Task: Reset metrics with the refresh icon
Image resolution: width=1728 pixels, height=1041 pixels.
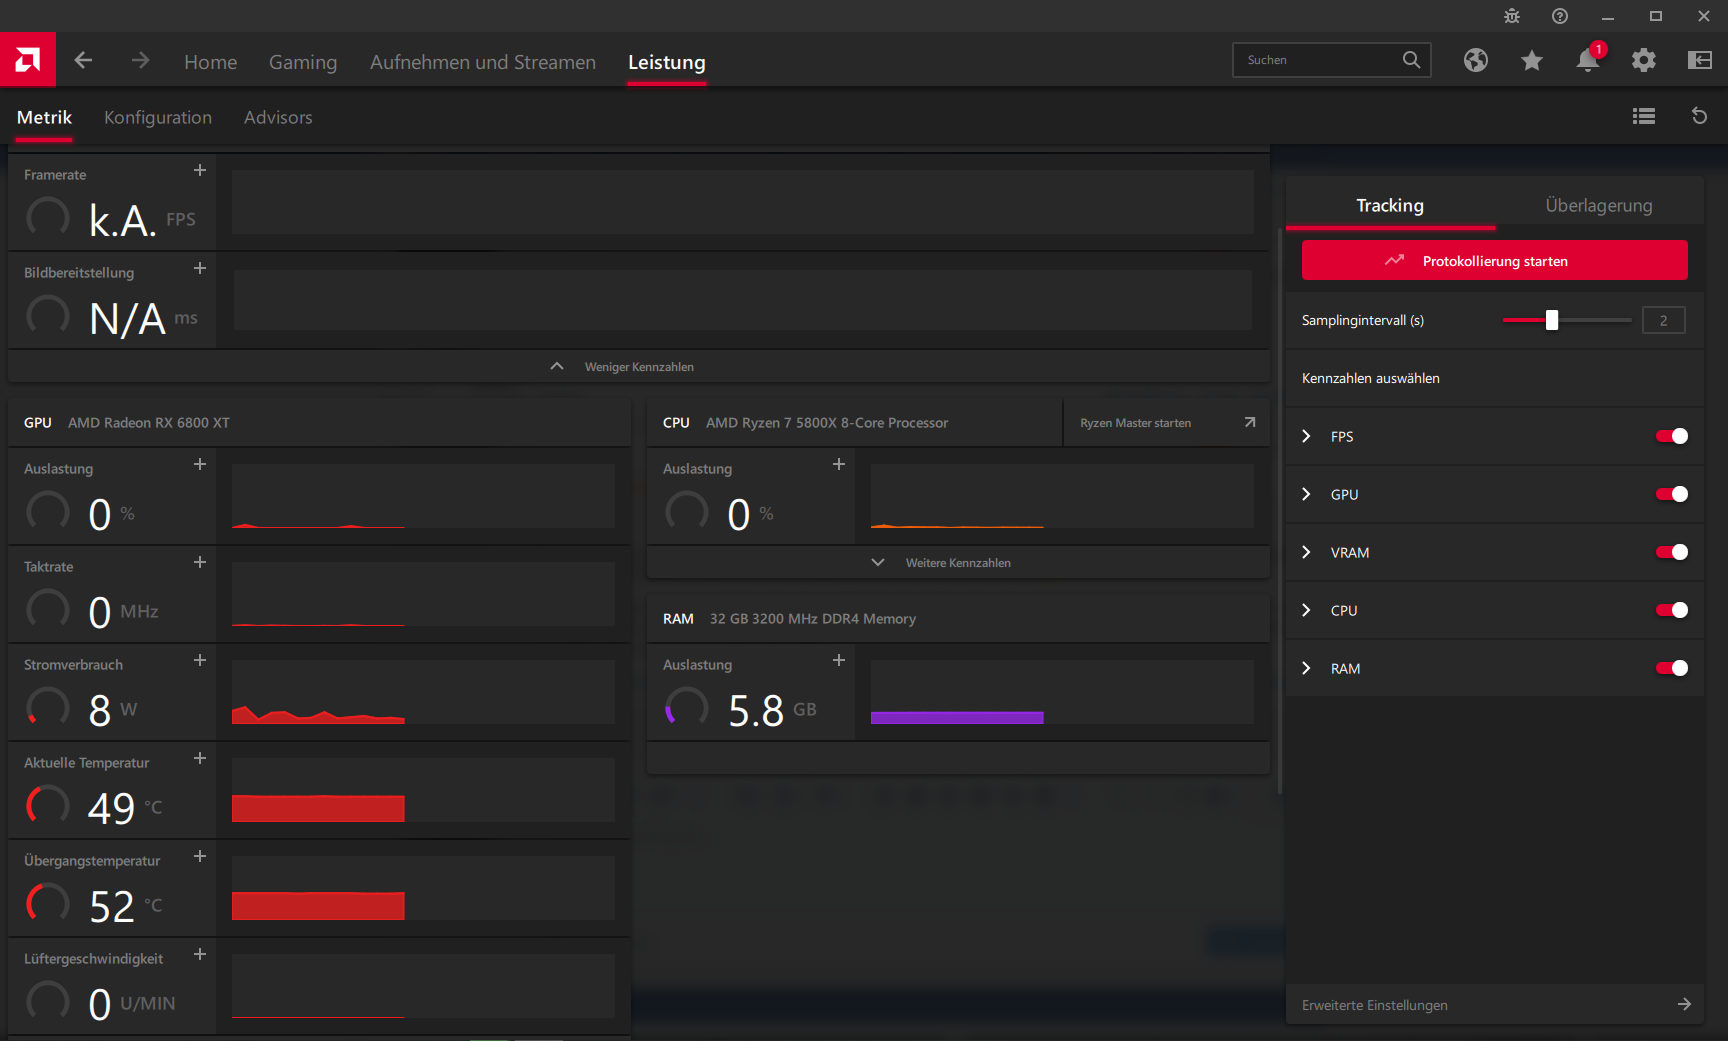Action: 1699,116
